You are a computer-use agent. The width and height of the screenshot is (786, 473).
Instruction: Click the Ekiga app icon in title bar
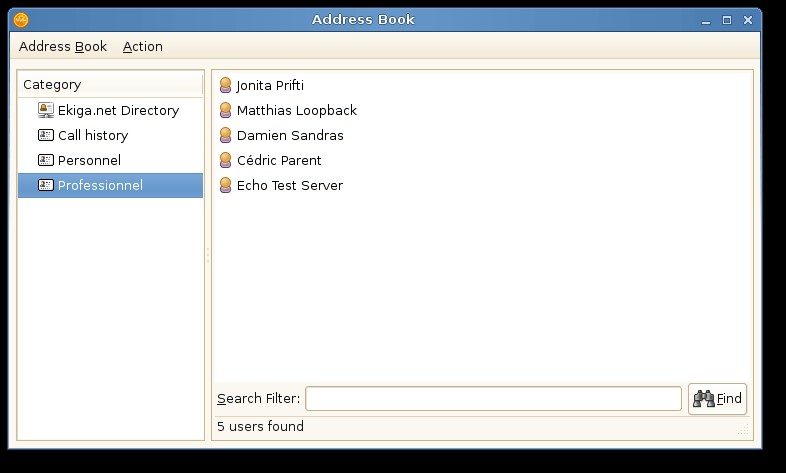[x=21, y=20]
